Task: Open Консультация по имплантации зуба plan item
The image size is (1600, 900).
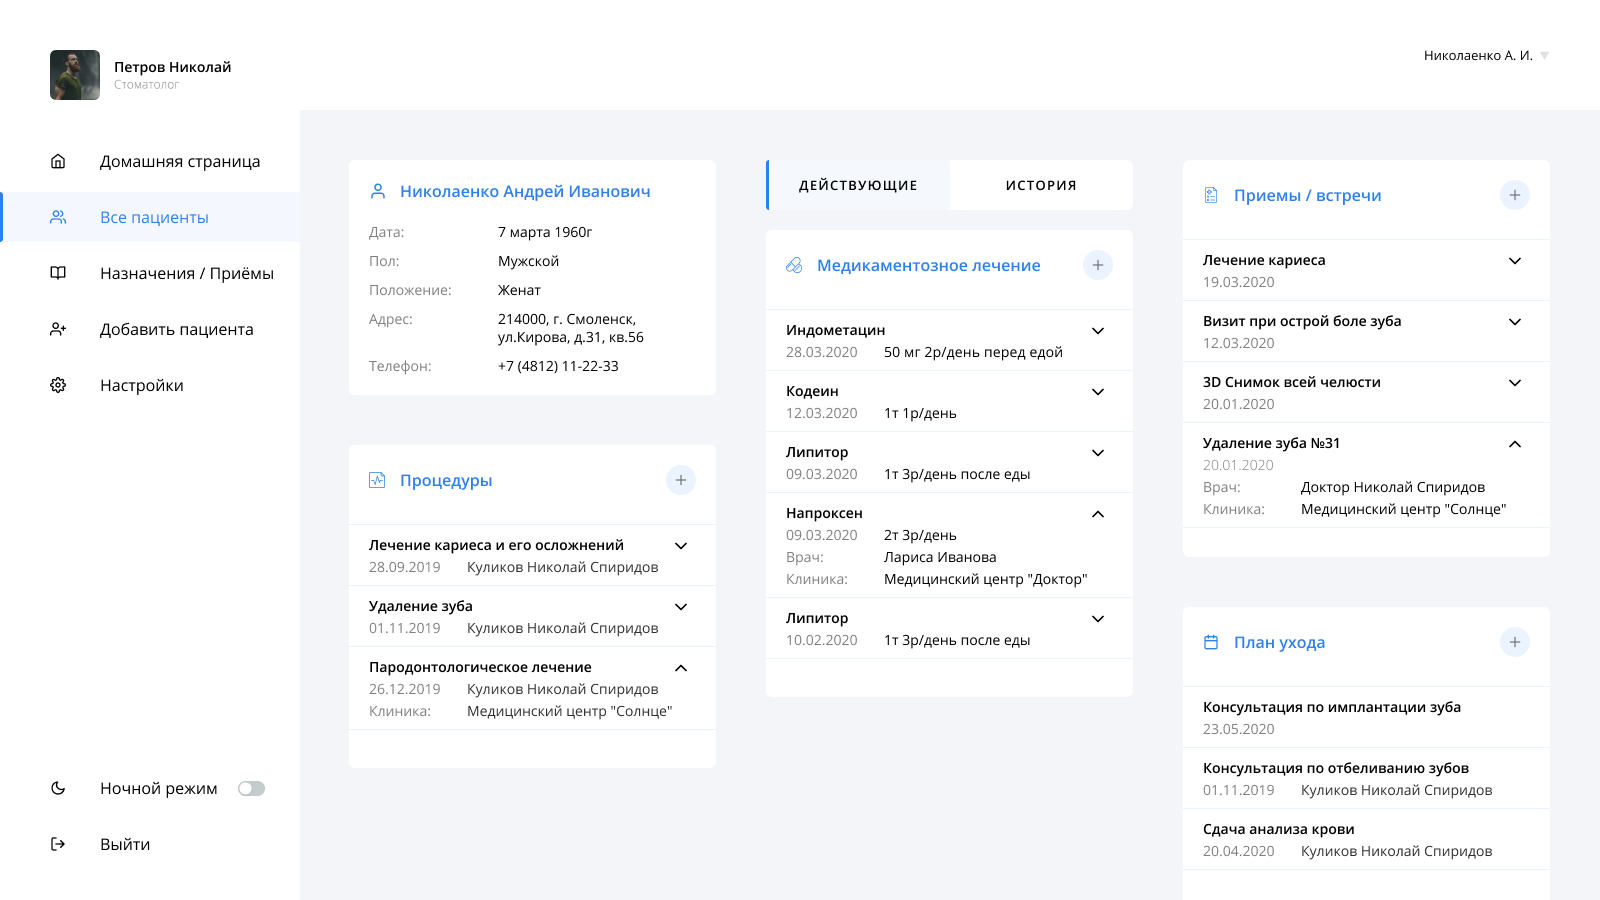Action: coord(1366,717)
